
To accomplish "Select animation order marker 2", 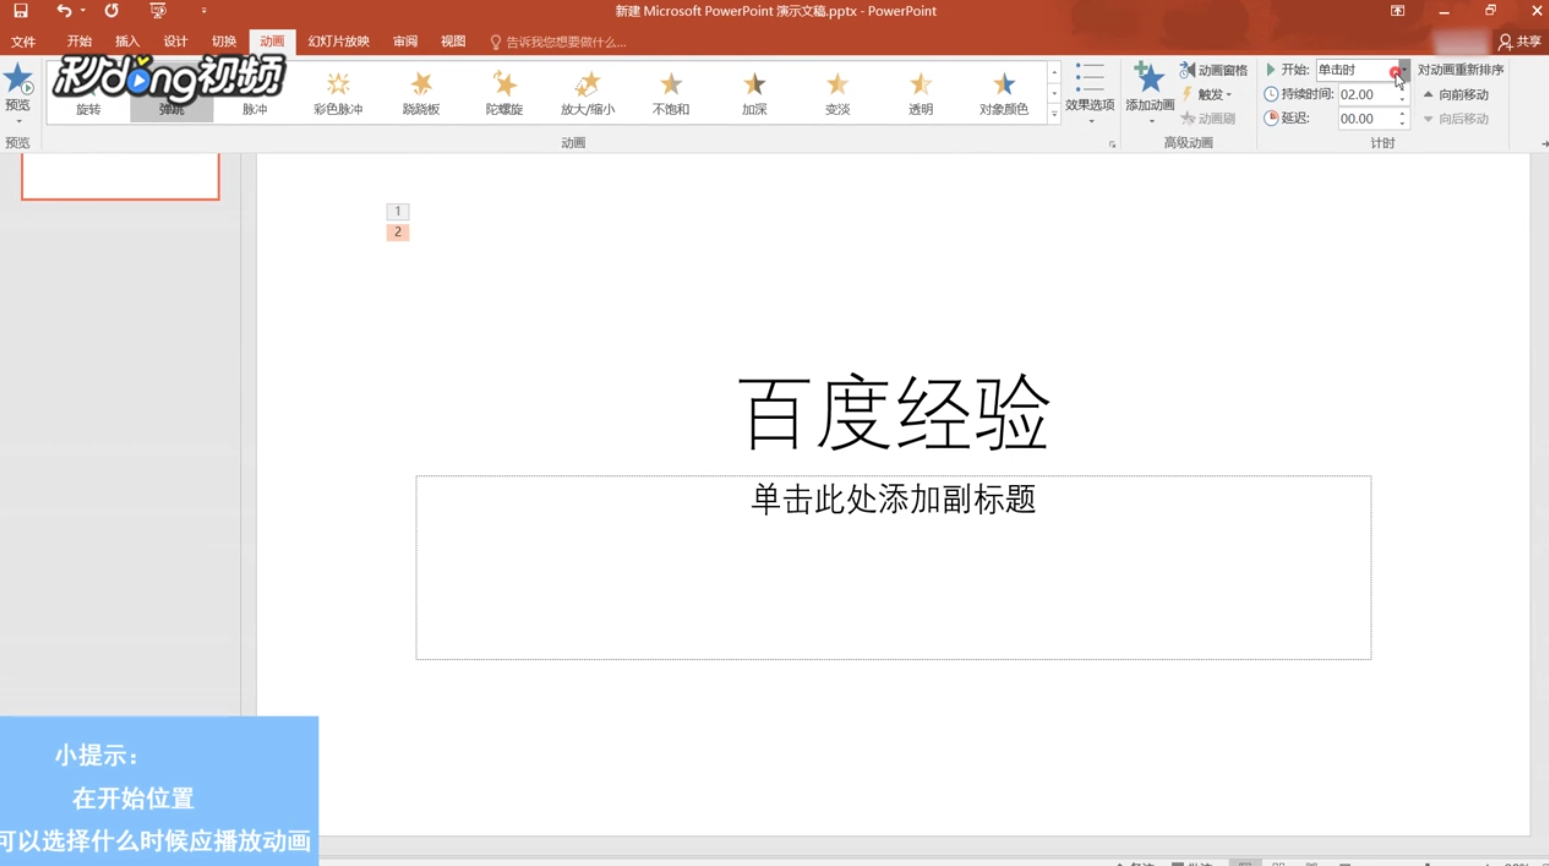I will 397,232.
